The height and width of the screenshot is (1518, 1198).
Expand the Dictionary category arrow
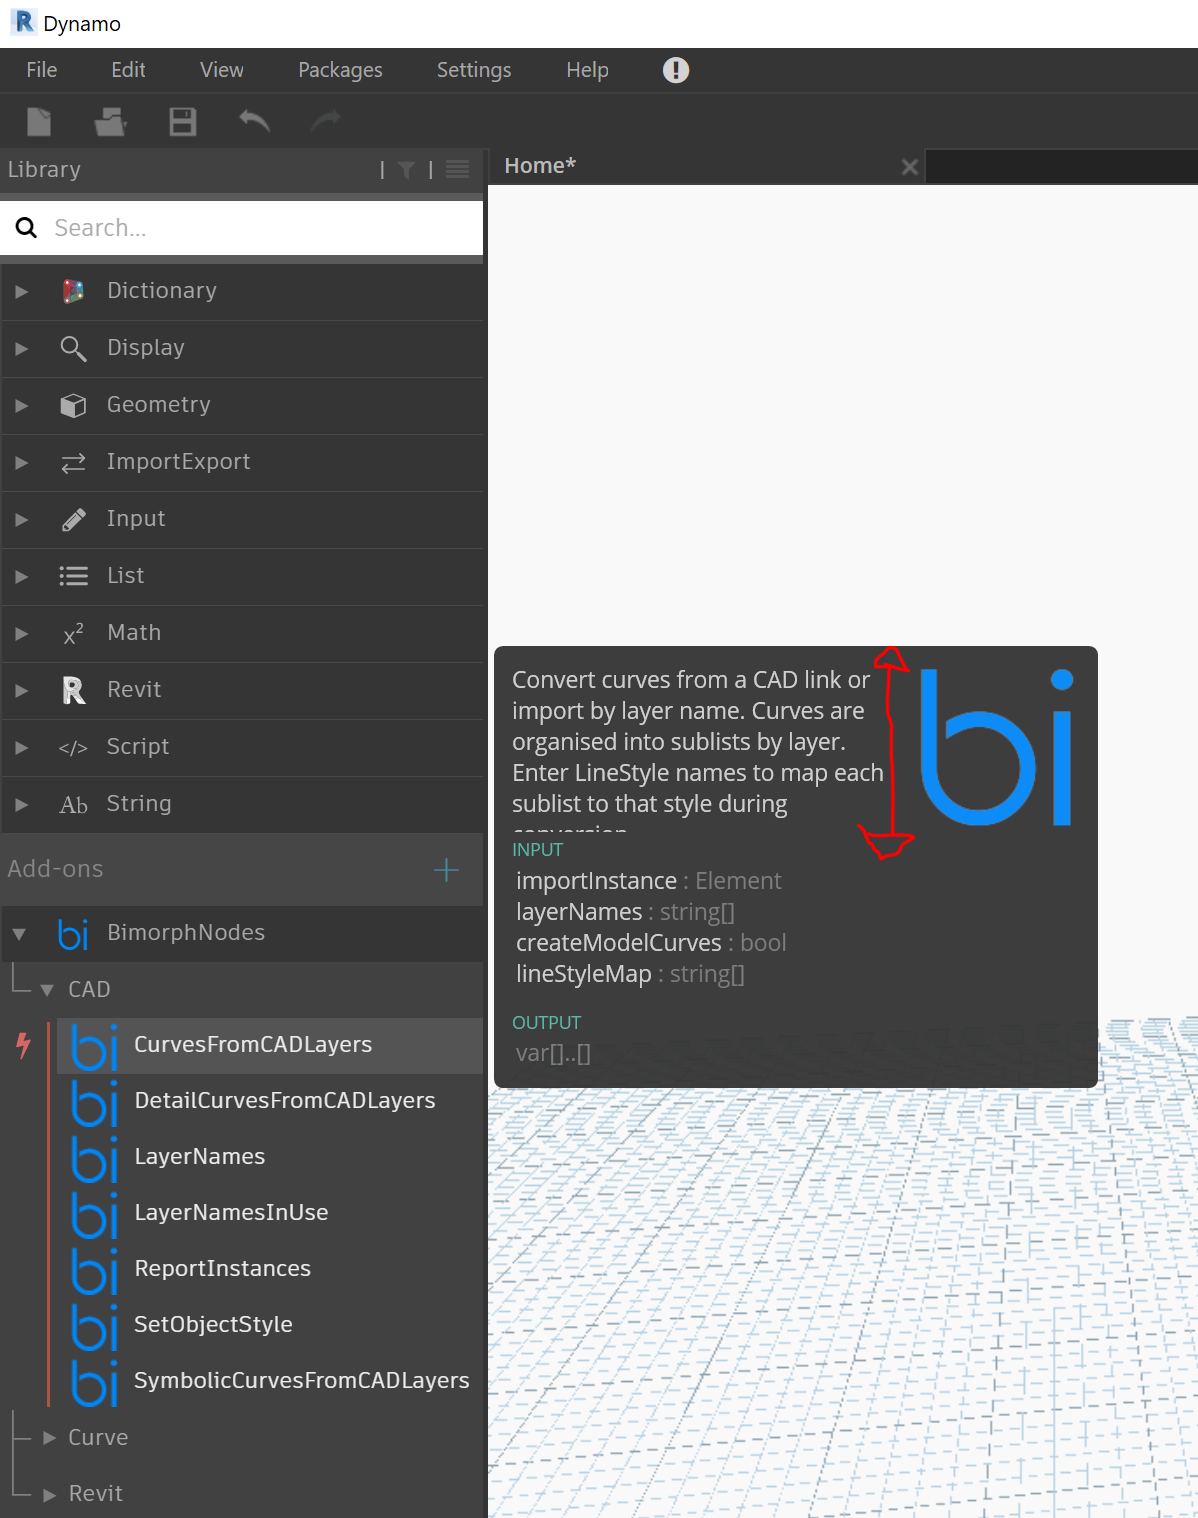tap(21, 291)
